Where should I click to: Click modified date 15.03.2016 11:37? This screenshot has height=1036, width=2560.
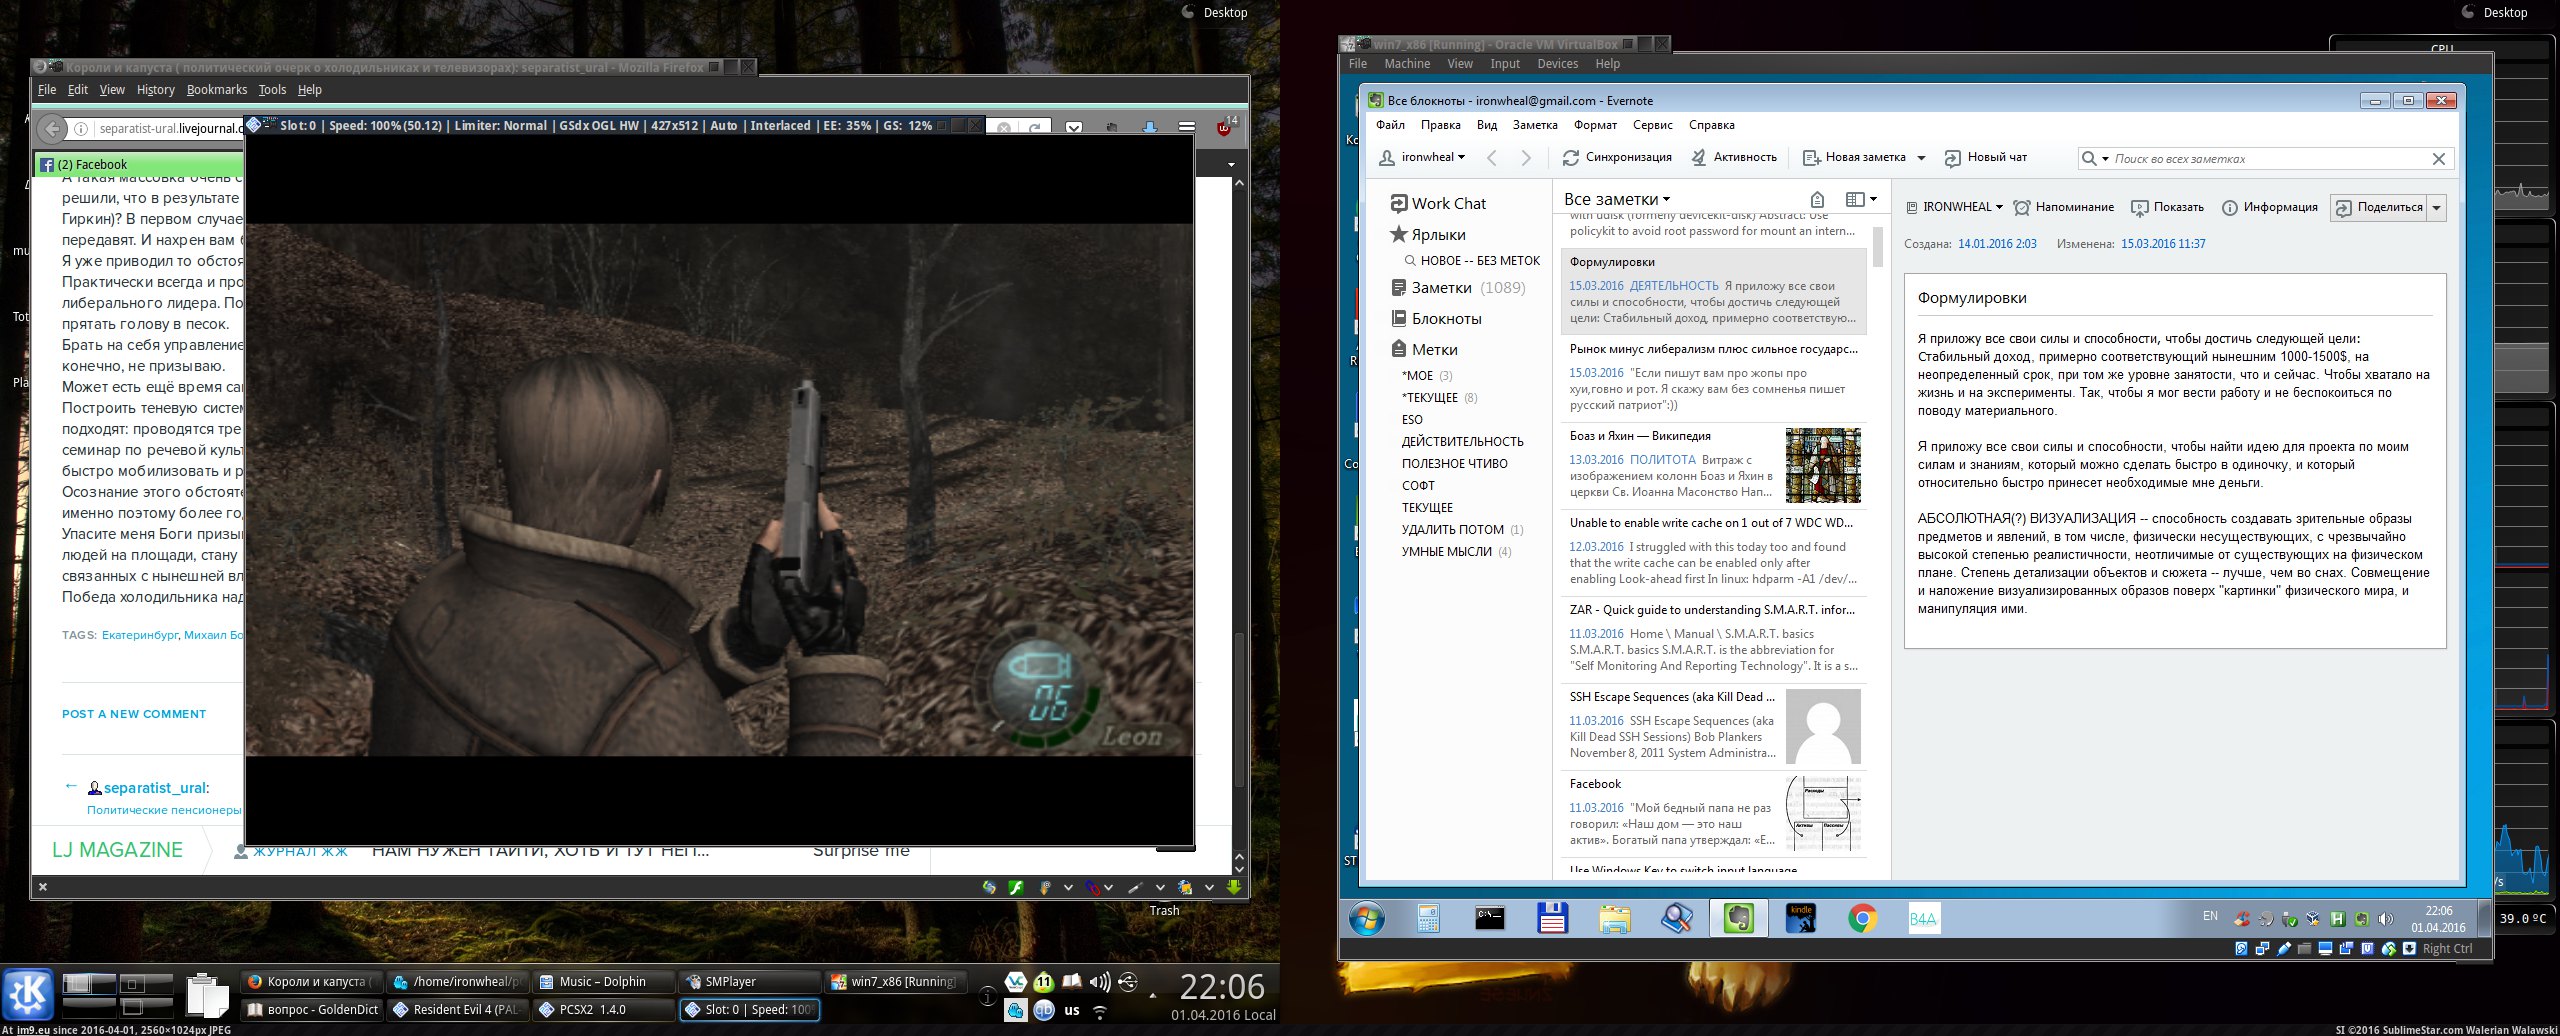click(x=2163, y=244)
